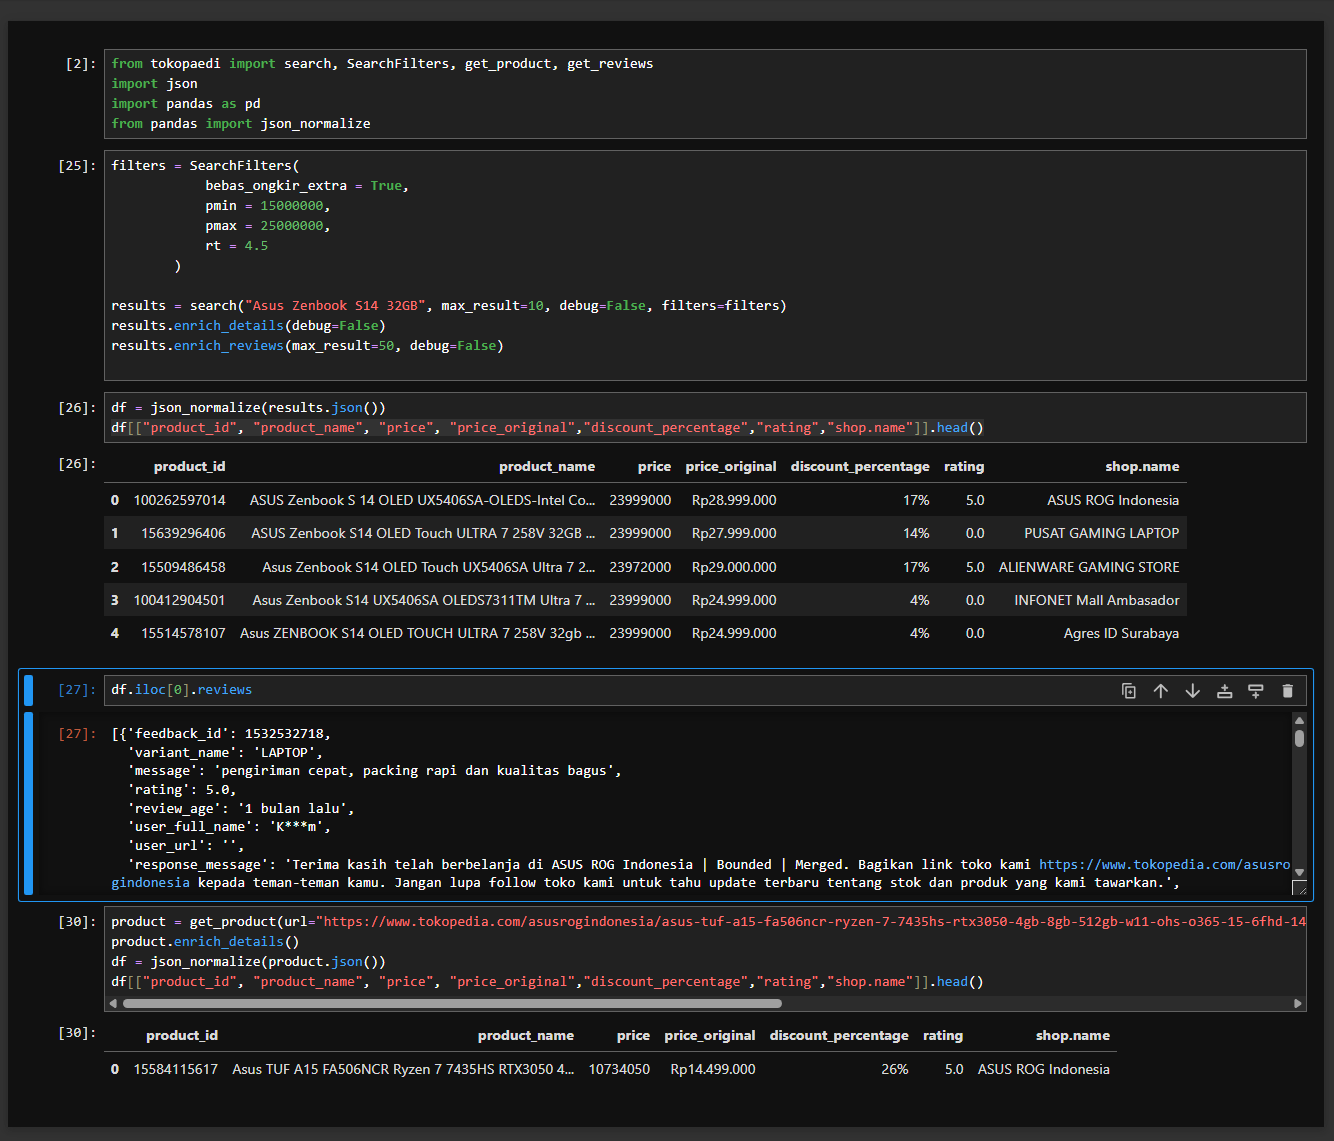The image size is (1334, 1141).
Task: Click shop name INFONET Mall Ambasador
Action: point(1097,600)
